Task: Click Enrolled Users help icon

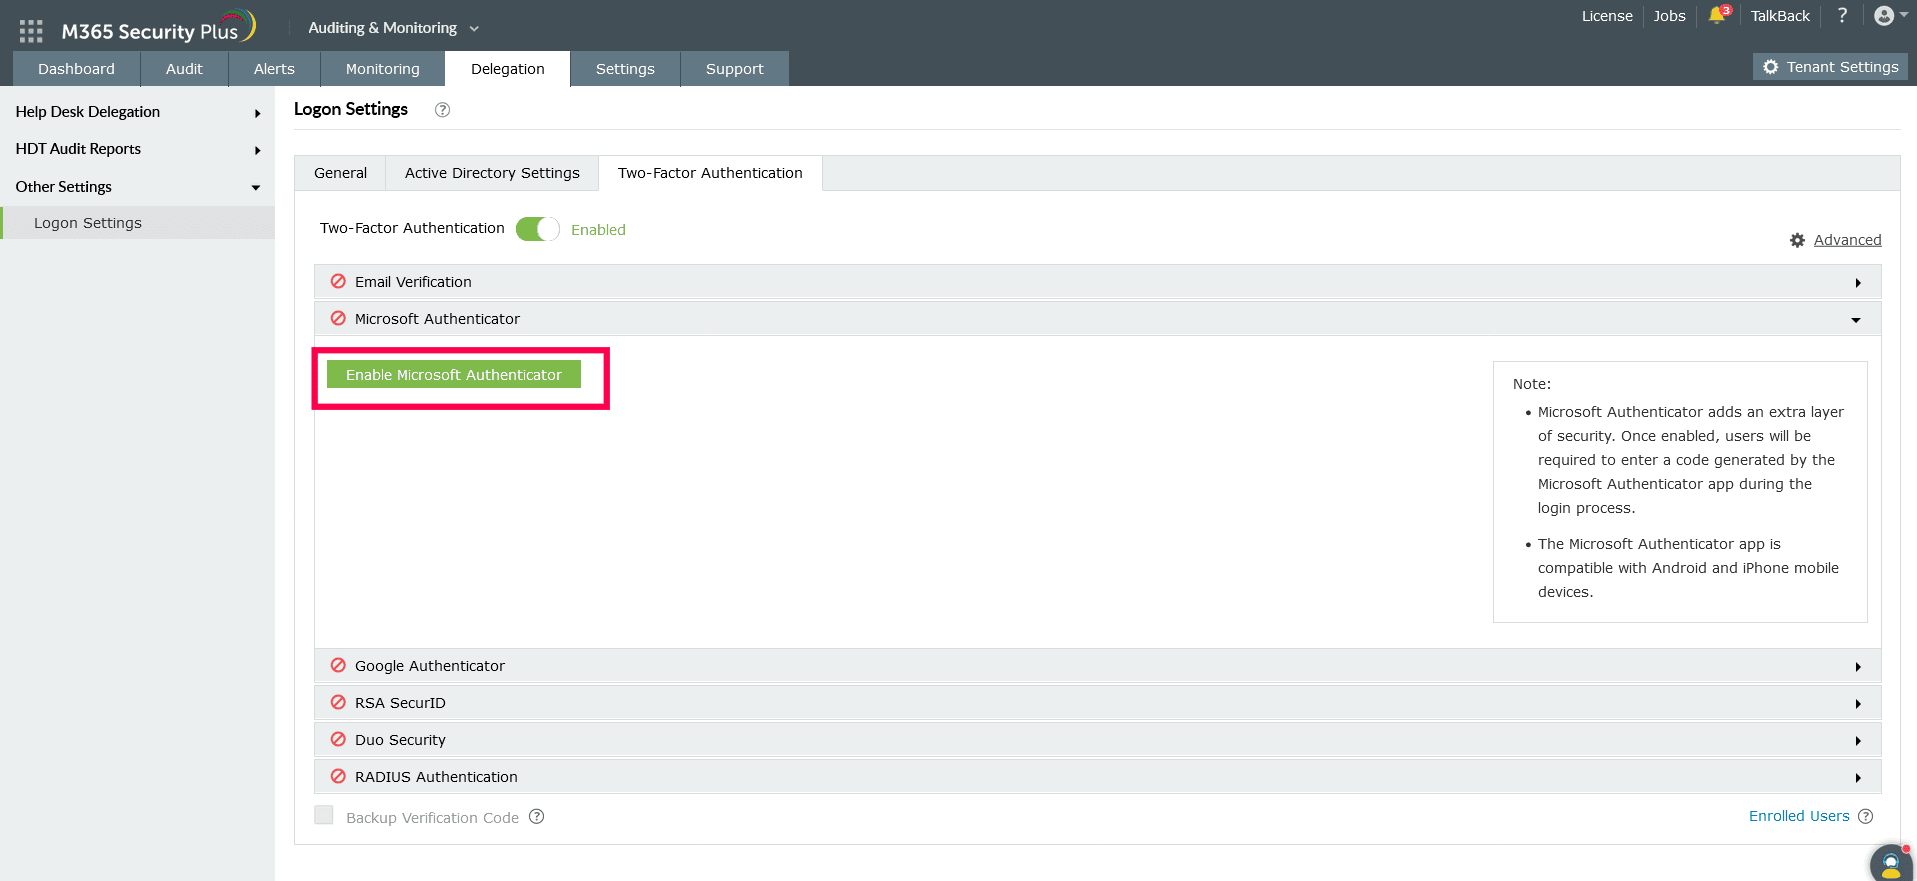Action: [x=1865, y=816]
